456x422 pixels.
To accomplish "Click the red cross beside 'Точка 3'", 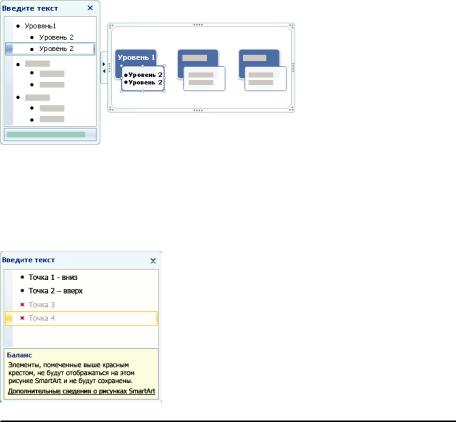I will pos(22,304).
